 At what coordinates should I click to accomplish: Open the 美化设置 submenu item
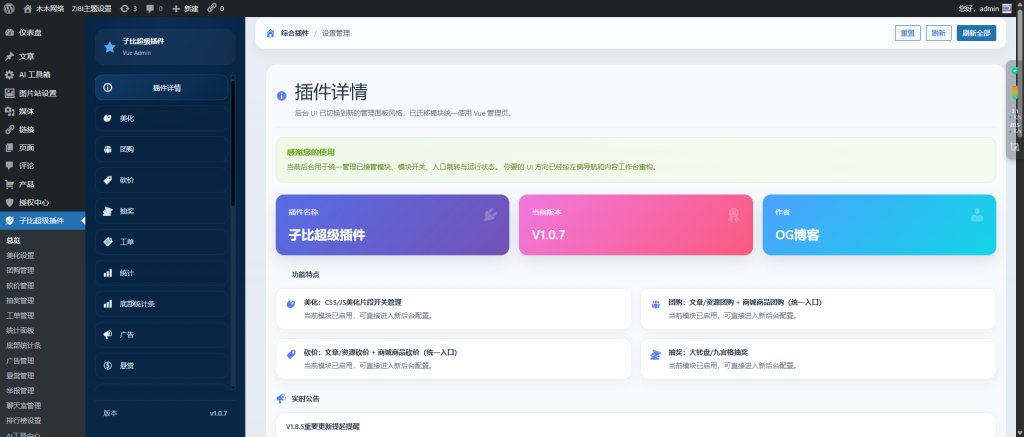pyautogui.click(x=20, y=255)
